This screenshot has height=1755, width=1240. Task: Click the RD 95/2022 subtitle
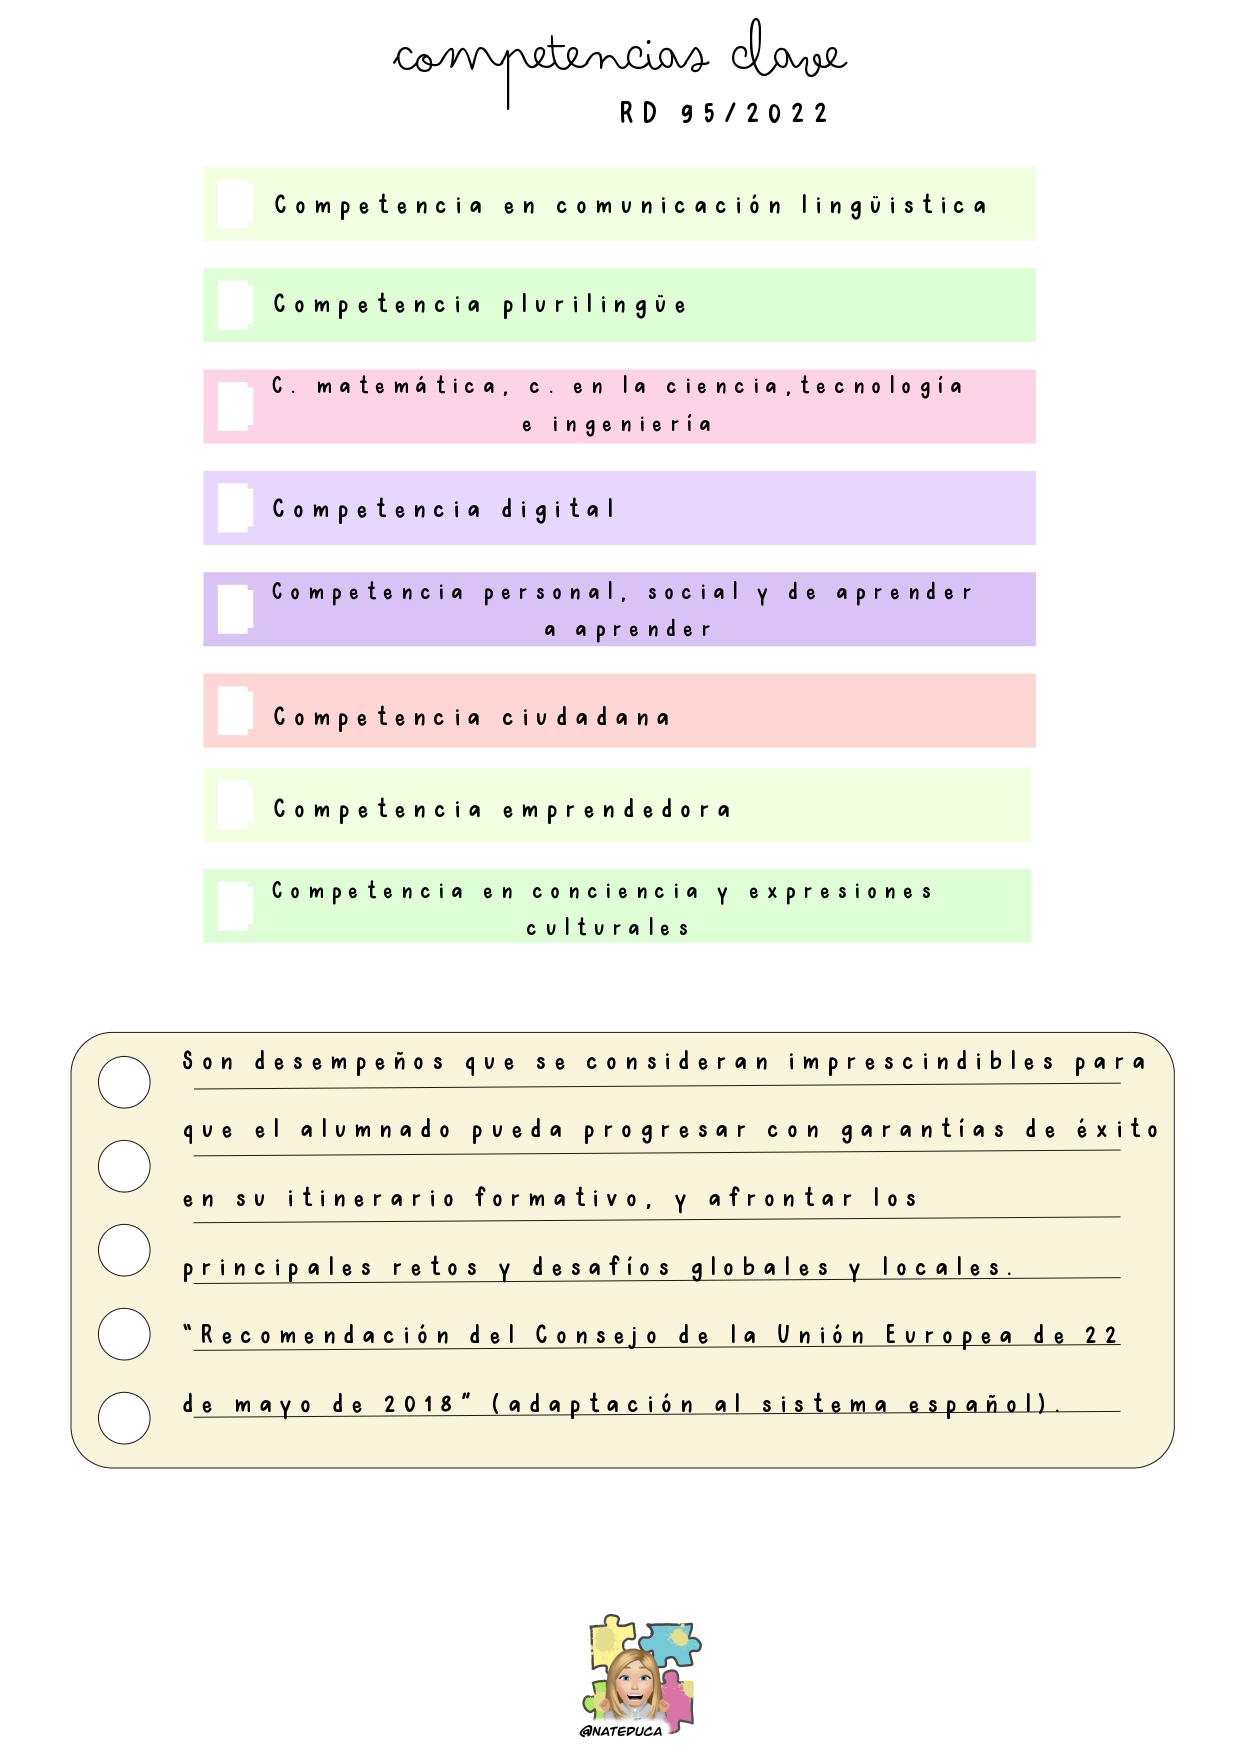pos(724,113)
